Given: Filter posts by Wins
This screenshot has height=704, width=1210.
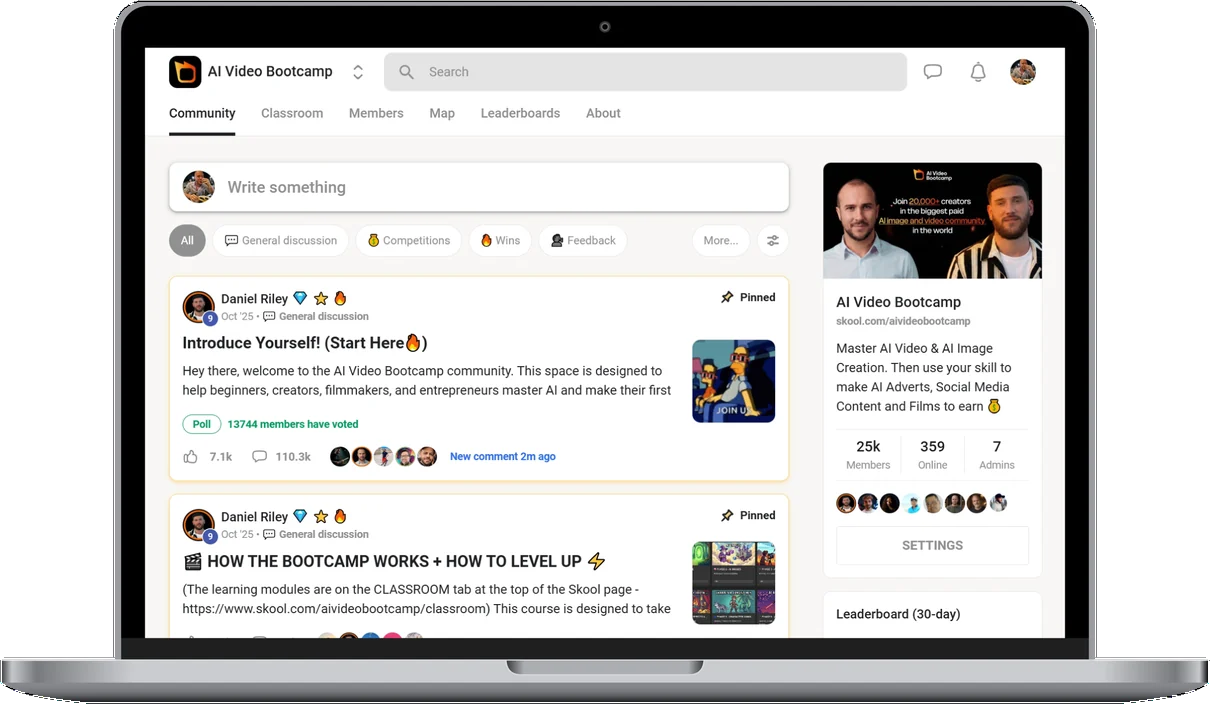Looking at the screenshot, I should pyautogui.click(x=500, y=240).
